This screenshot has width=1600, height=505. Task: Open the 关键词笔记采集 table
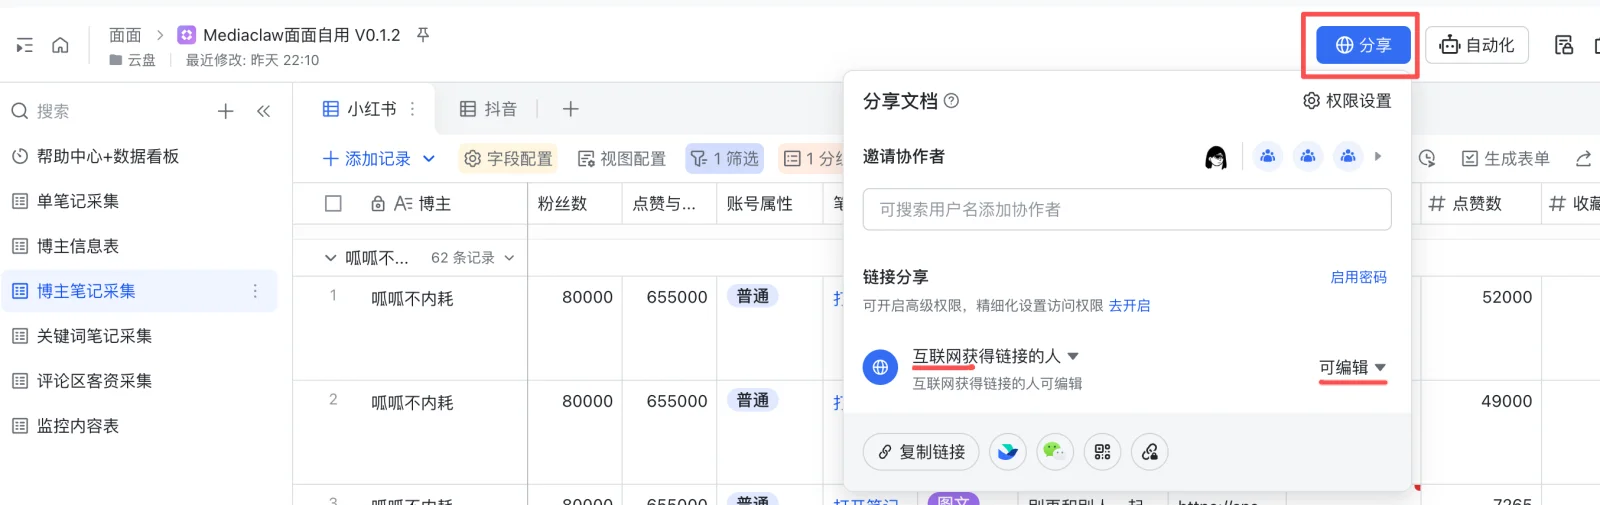pyautogui.click(x=94, y=336)
